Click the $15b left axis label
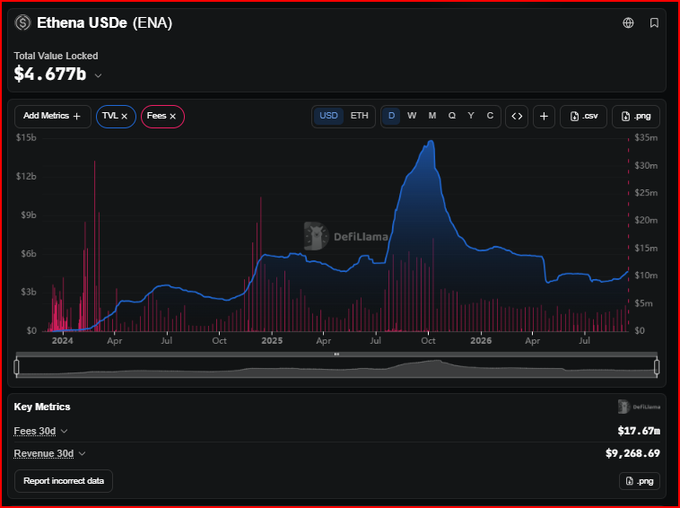Screen dimensions: 680x508 [26, 138]
